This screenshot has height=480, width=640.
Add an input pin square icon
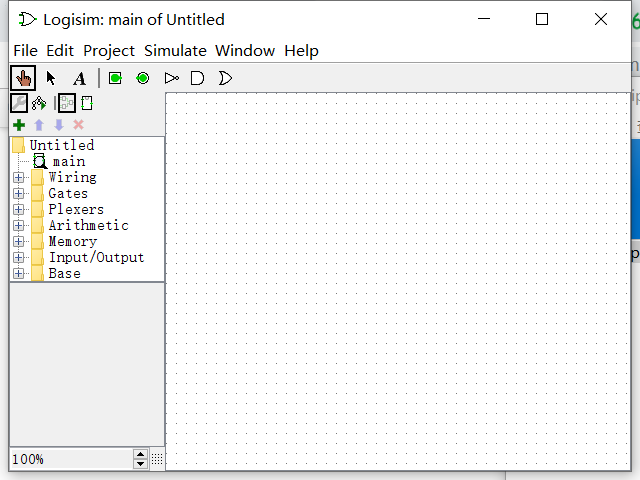click(116, 78)
